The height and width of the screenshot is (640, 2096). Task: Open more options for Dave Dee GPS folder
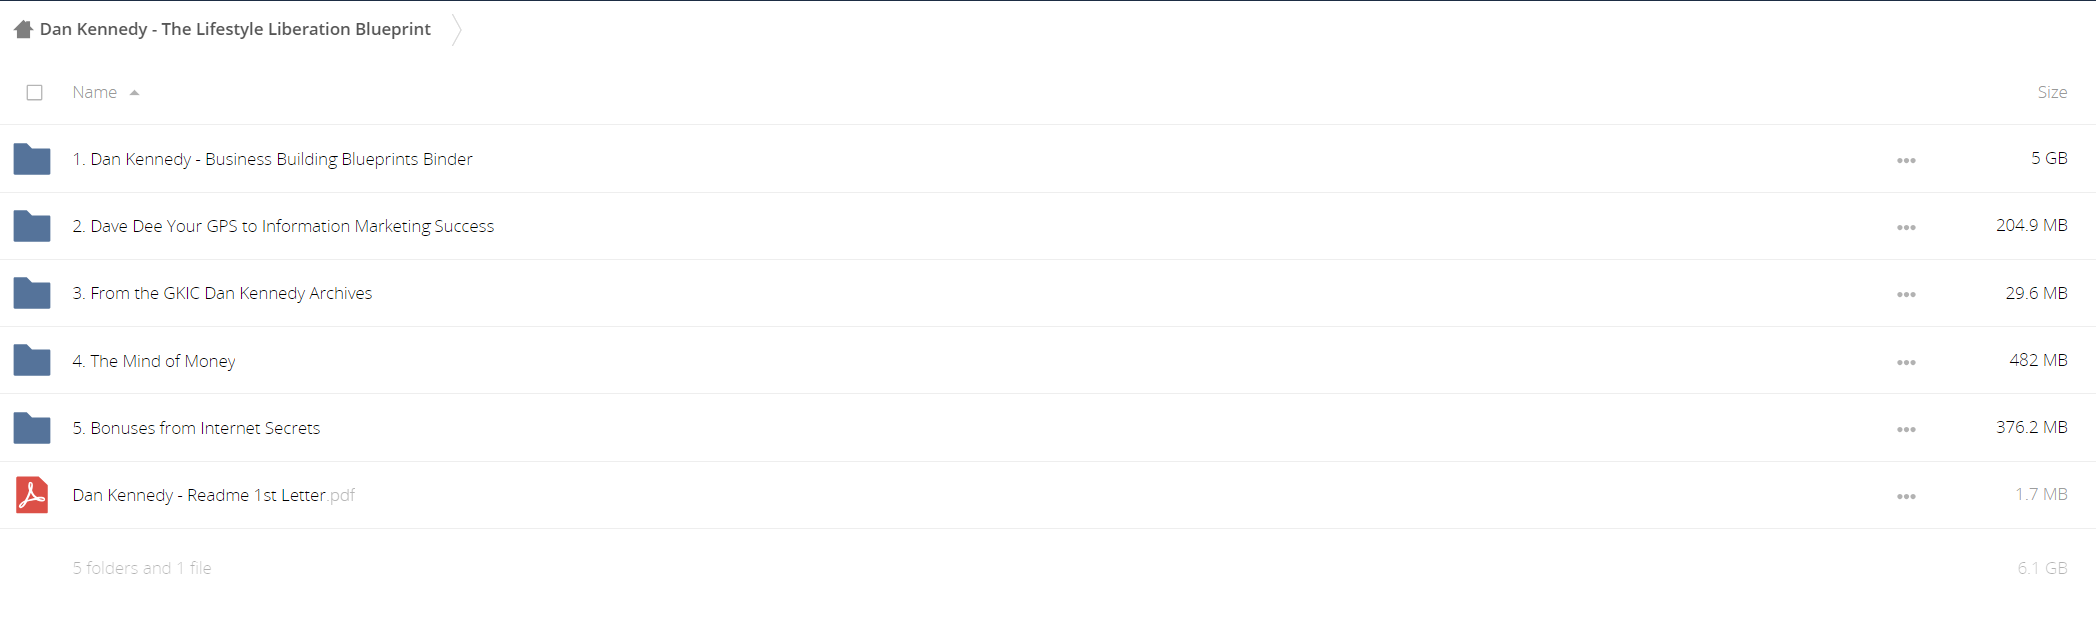[x=1906, y=227]
